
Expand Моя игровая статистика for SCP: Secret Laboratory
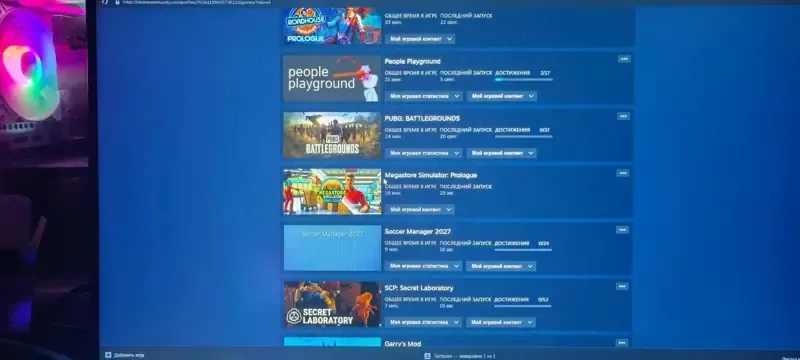(423, 322)
